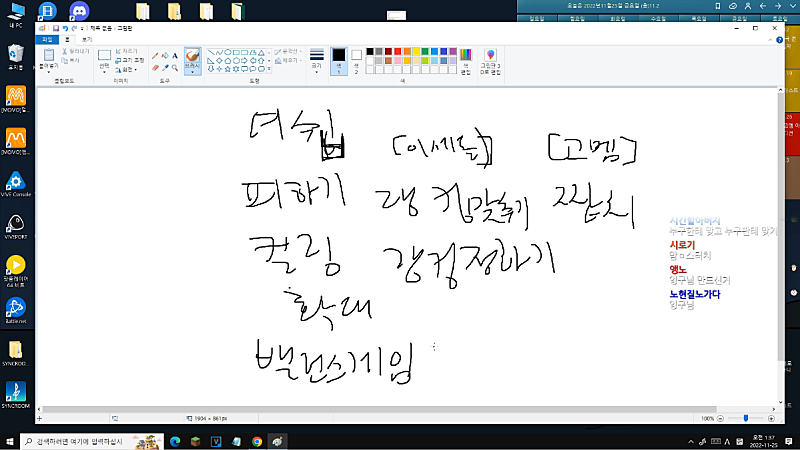Open the Windows Start button
The image size is (800, 450).
pyautogui.click(x=9, y=441)
